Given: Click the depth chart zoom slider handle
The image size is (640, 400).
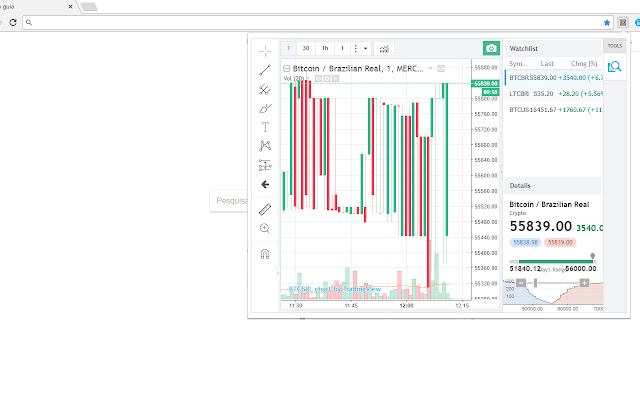Looking at the screenshot, I should coord(535,283).
